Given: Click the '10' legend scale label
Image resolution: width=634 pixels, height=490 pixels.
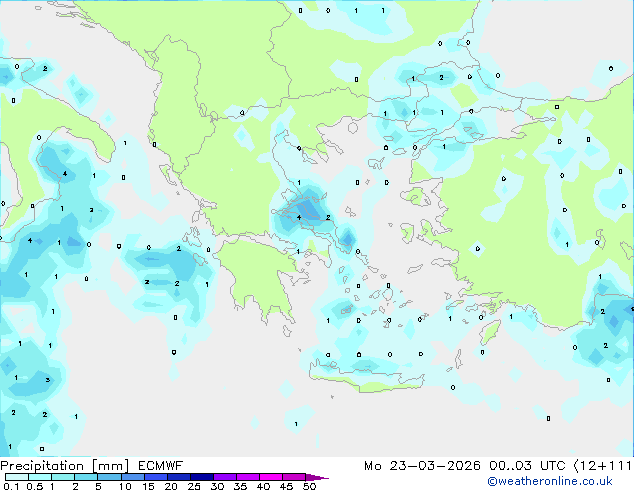Looking at the screenshot, I should [125, 486].
